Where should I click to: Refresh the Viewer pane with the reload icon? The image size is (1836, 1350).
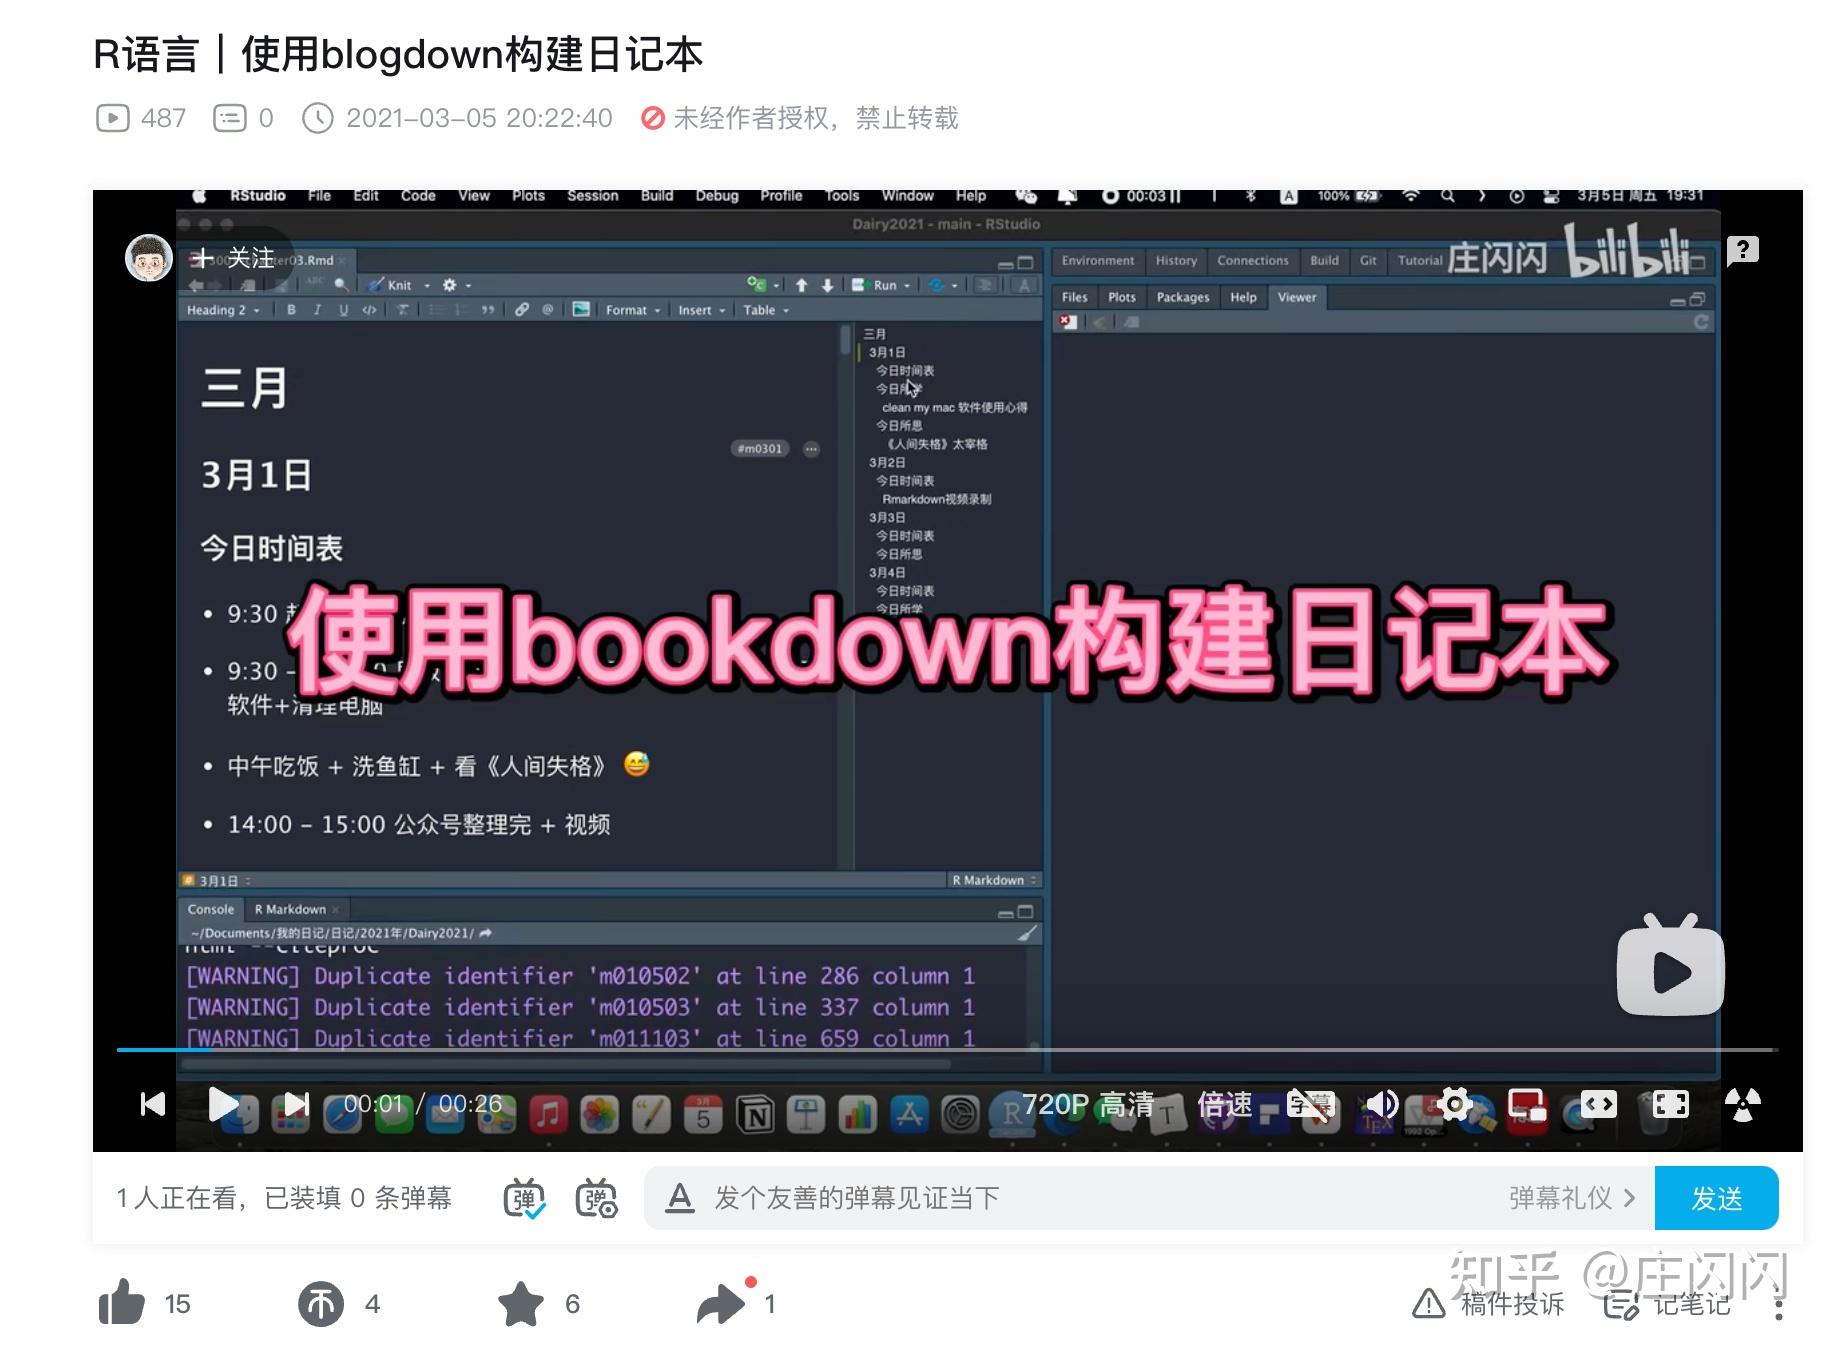pos(1700,321)
